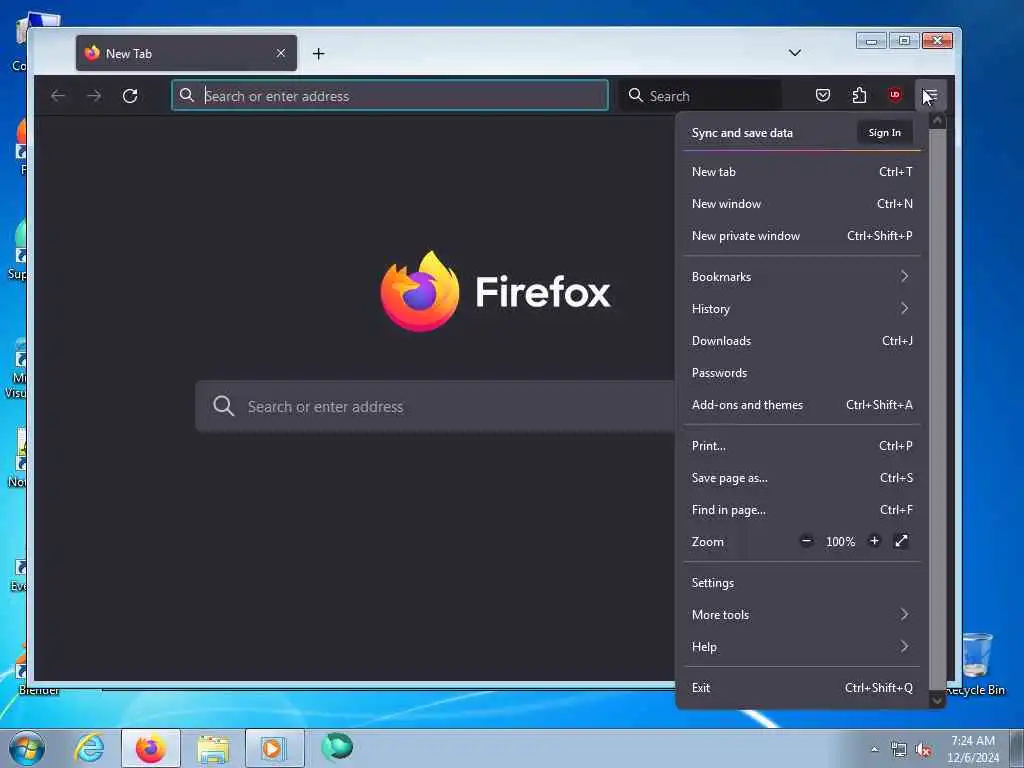Viewport: 1024px width, 768px height.
Task: Reset zoom via 100% label
Action: pyautogui.click(x=840, y=541)
